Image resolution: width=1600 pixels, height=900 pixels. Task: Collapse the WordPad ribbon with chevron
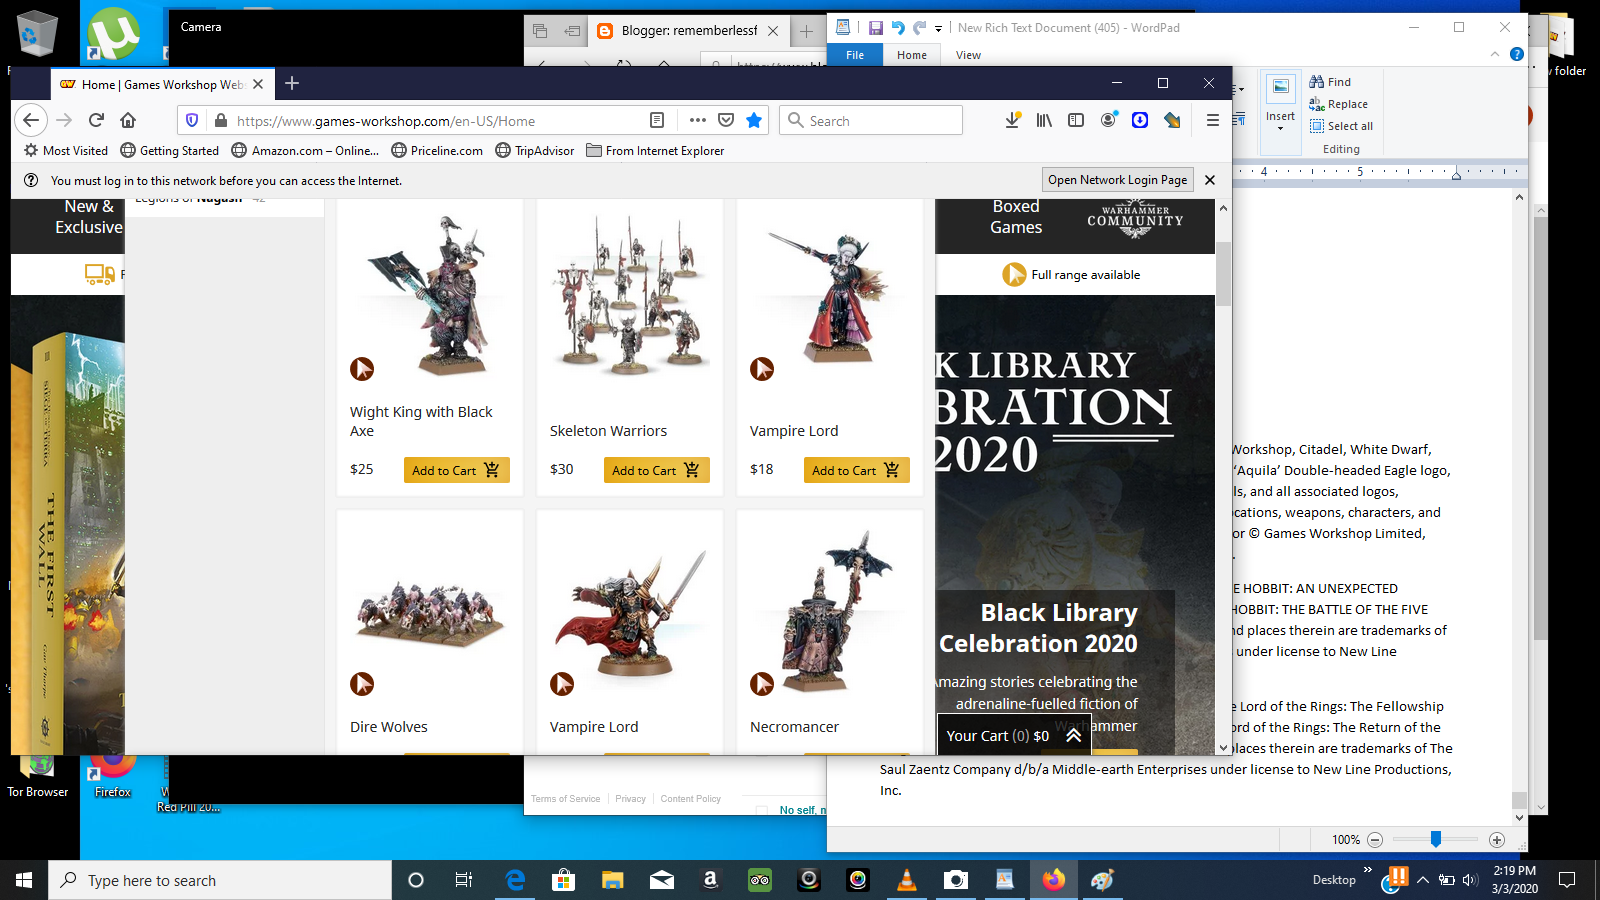(1495, 54)
